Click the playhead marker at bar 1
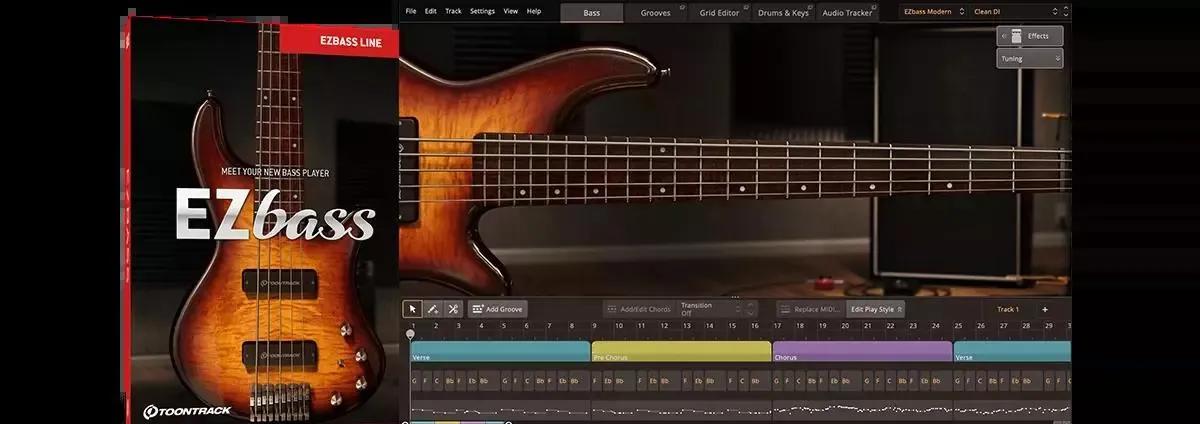Screen dimensions: 1200x424 pyautogui.click(x=411, y=333)
